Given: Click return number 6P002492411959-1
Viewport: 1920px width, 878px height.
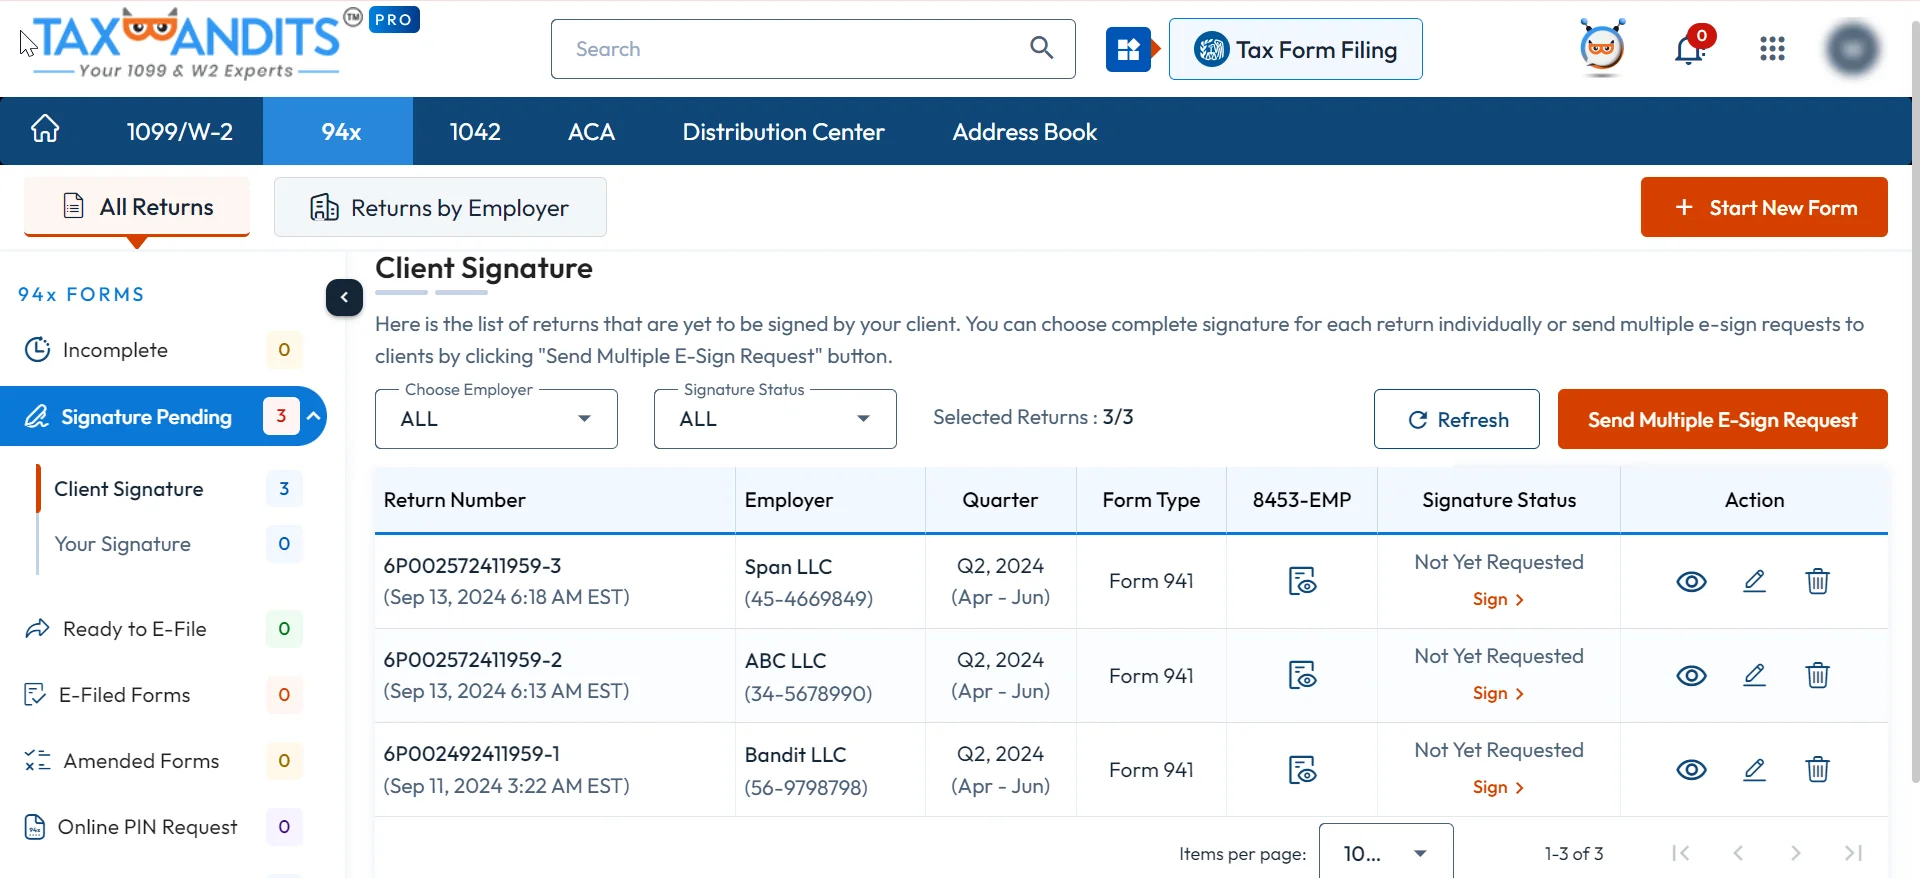Looking at the screenshot, I should pos(471,754).
